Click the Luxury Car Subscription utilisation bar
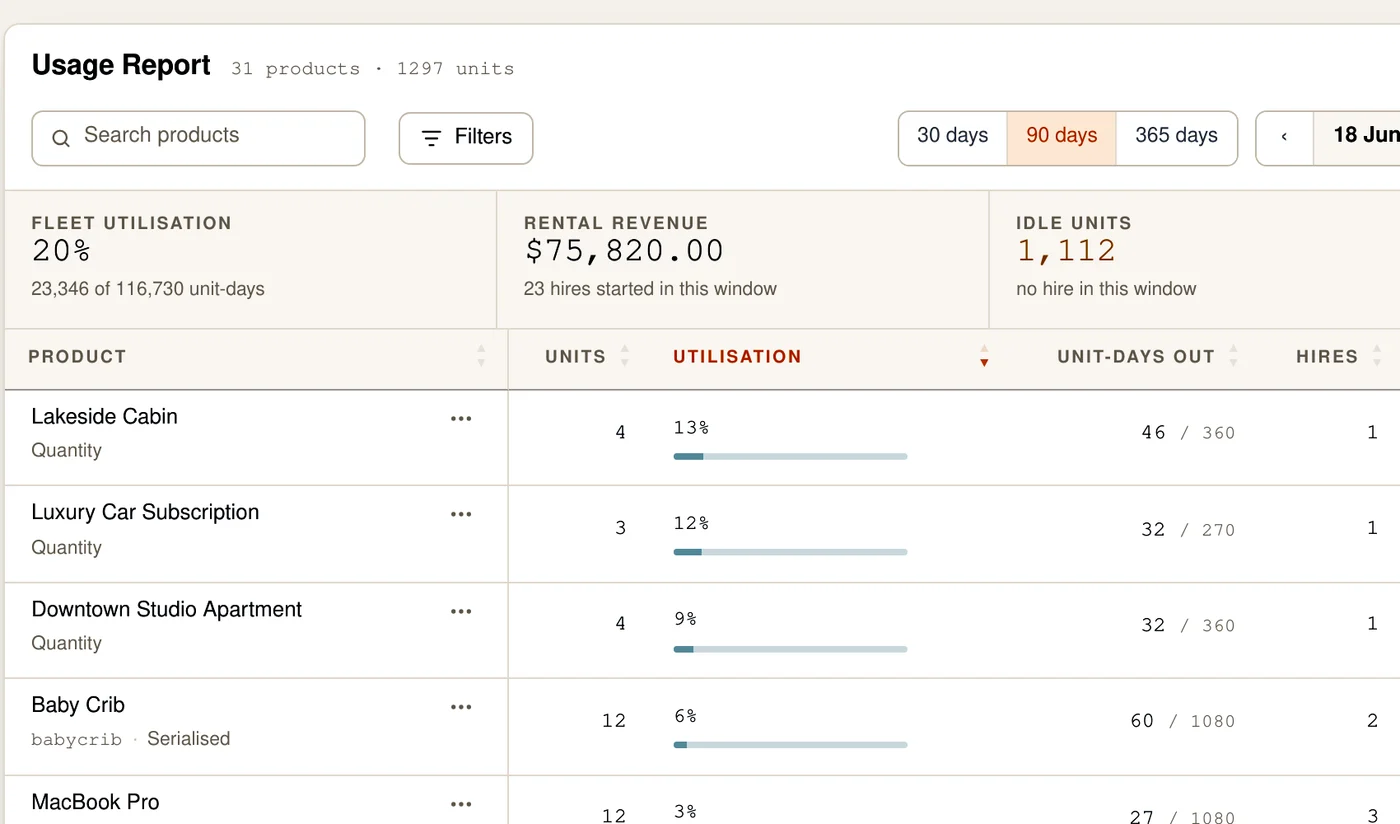This screenshot has height=824, width=1400. (x=790, y=552)
